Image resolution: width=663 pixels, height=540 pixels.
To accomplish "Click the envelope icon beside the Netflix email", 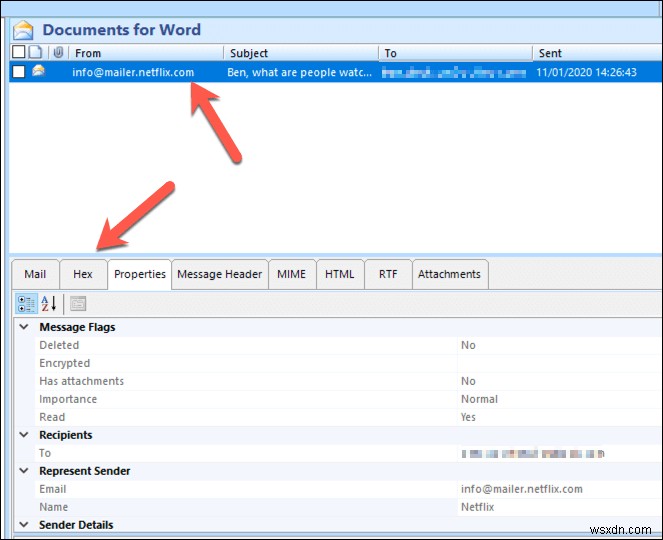I will (38, 72).
